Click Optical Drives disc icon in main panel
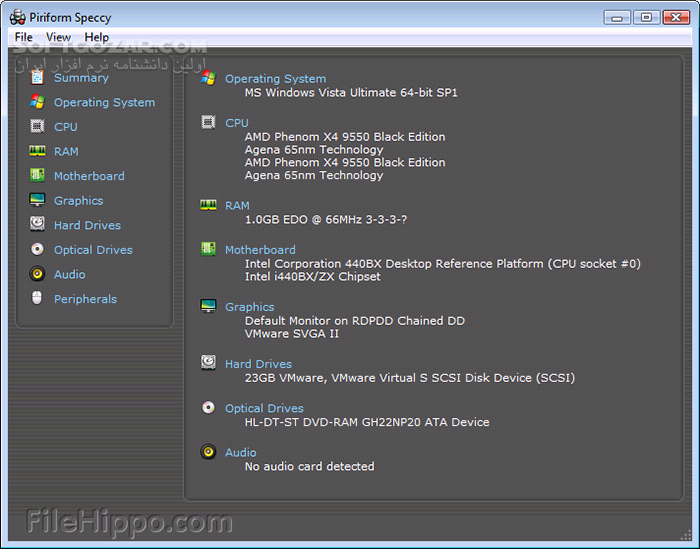700x549 pixels. coord(208,408)
